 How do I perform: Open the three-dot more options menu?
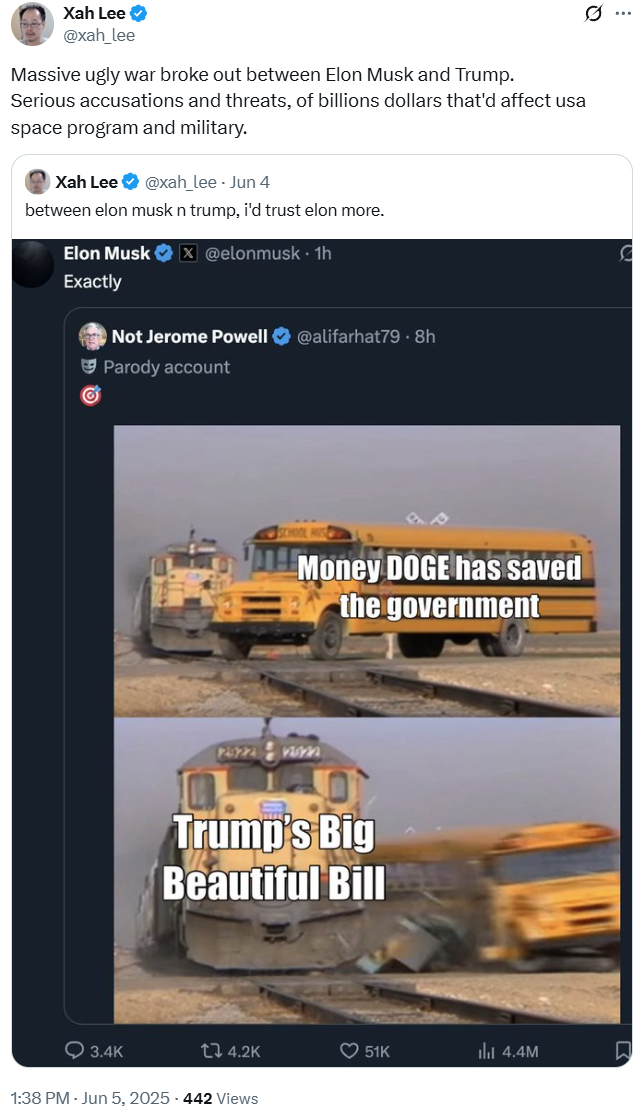tap(623, 14)
